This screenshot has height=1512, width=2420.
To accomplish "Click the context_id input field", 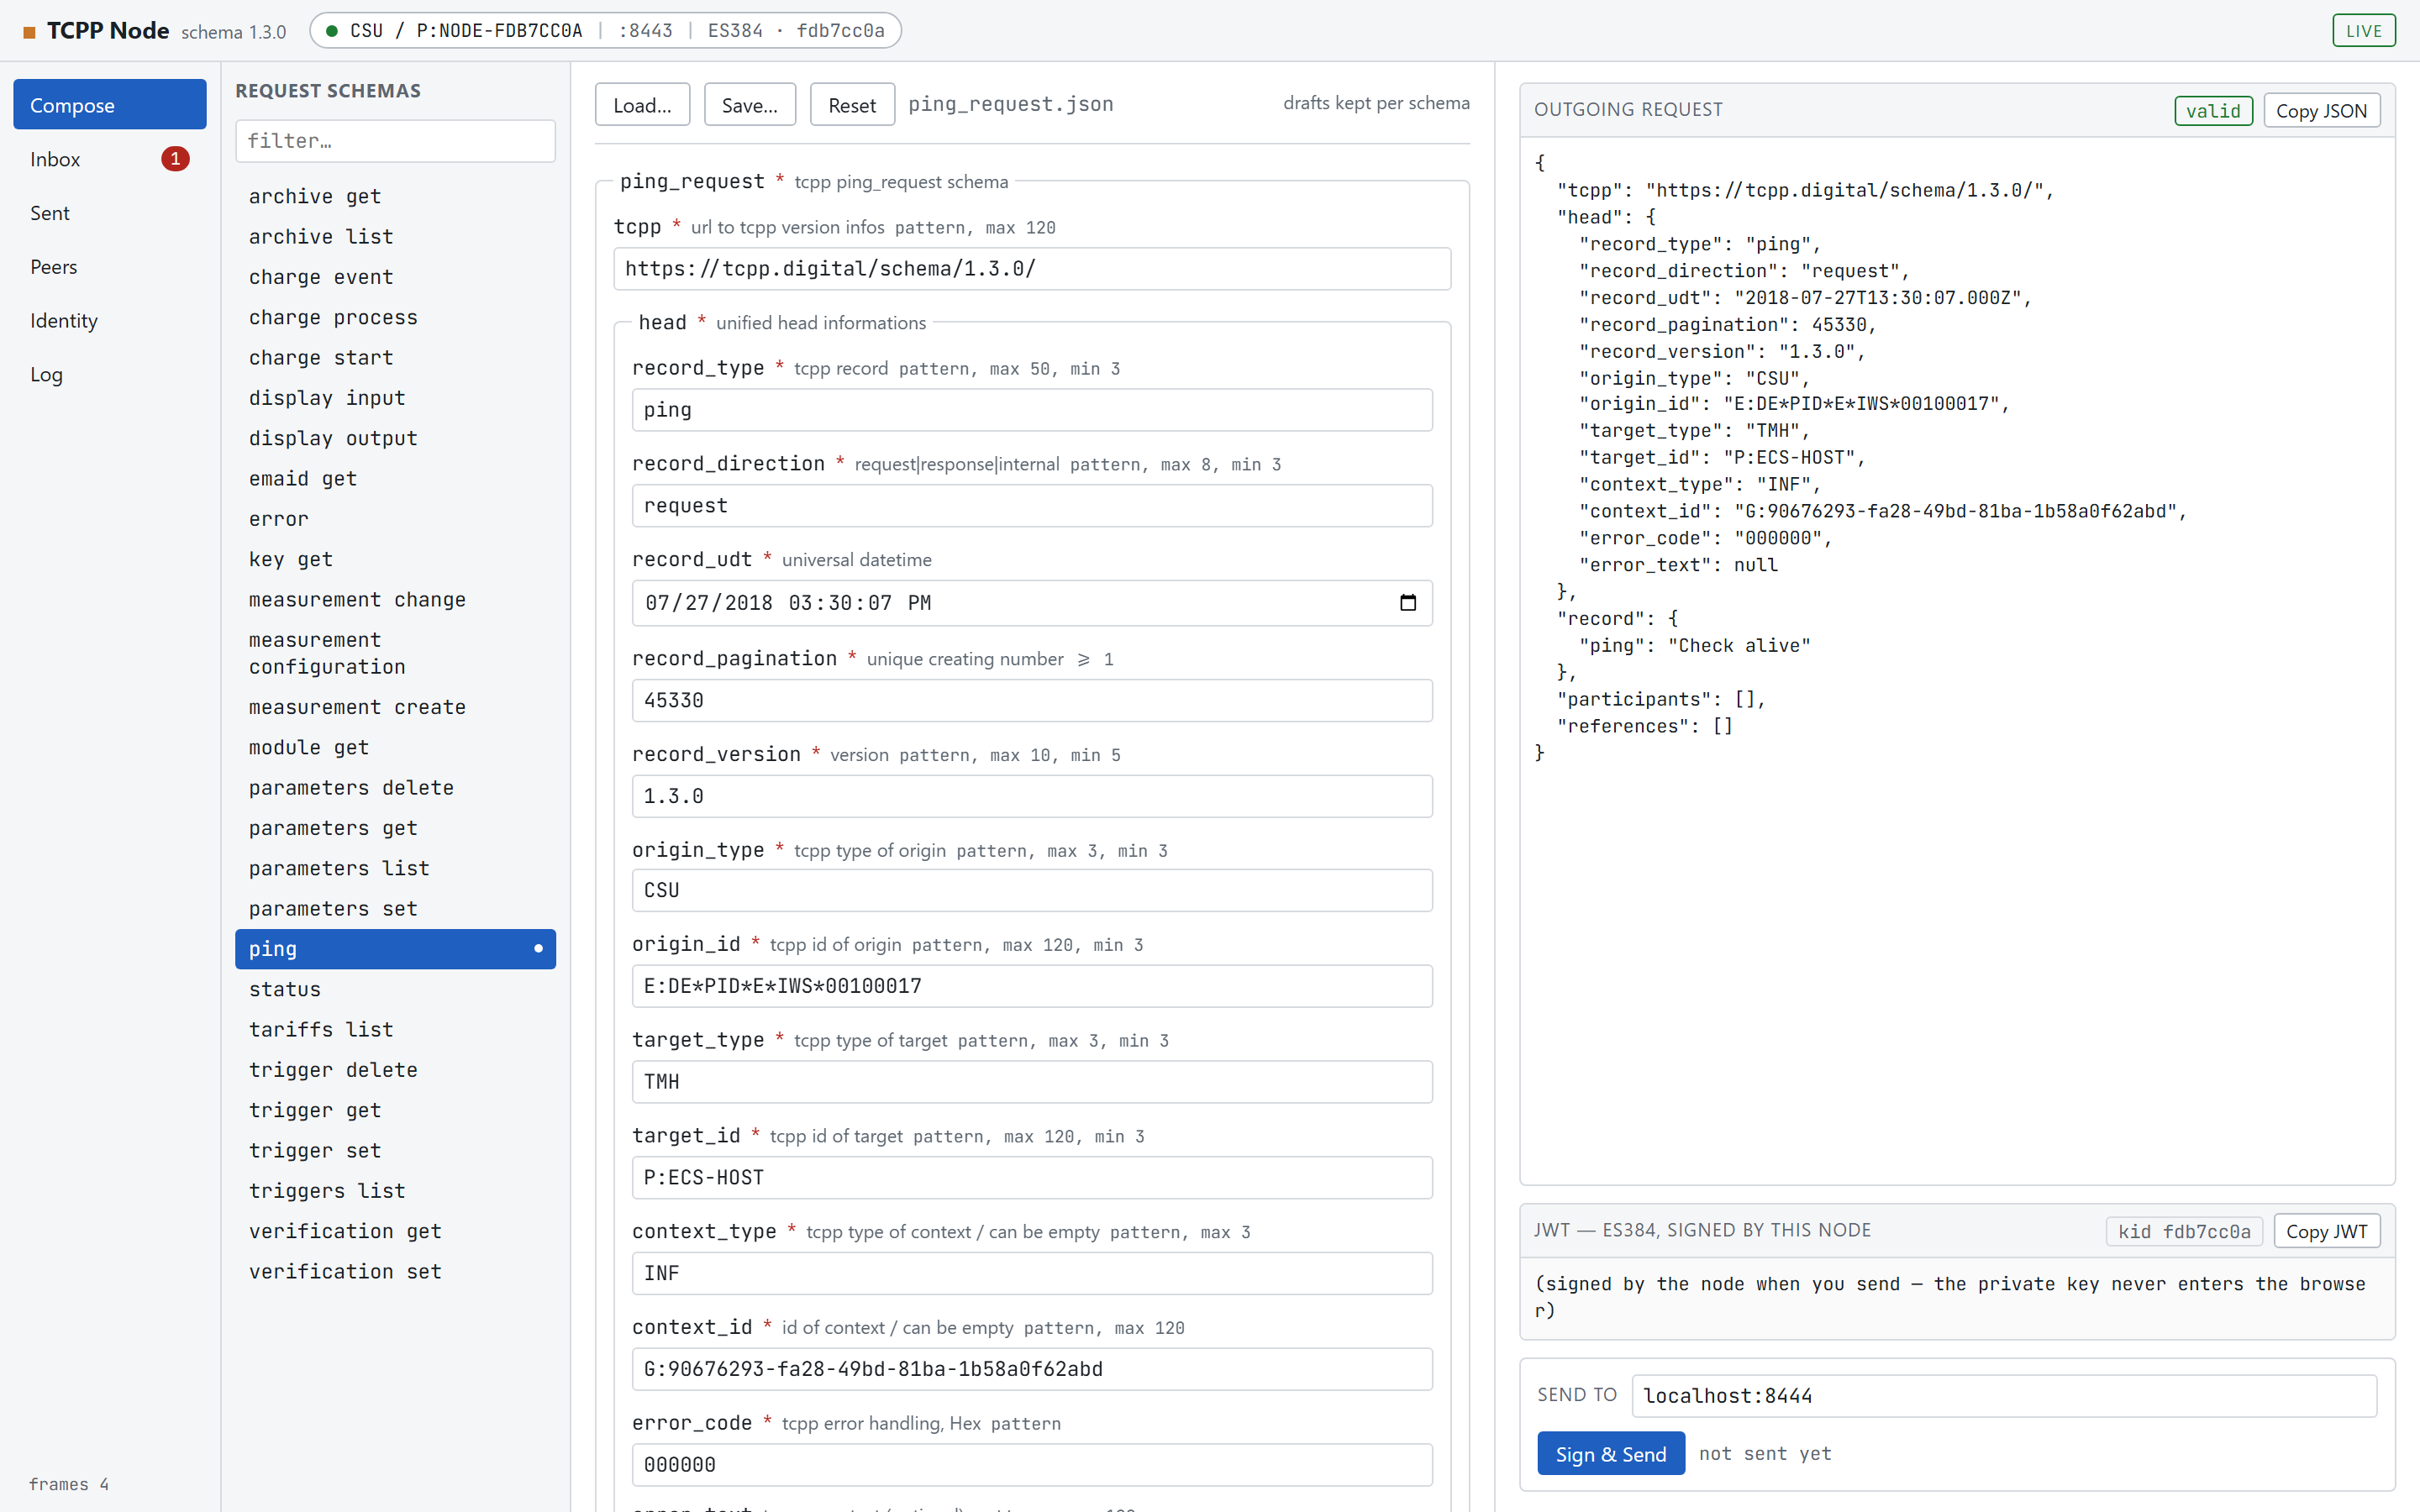I will tap(1032, 1369).
